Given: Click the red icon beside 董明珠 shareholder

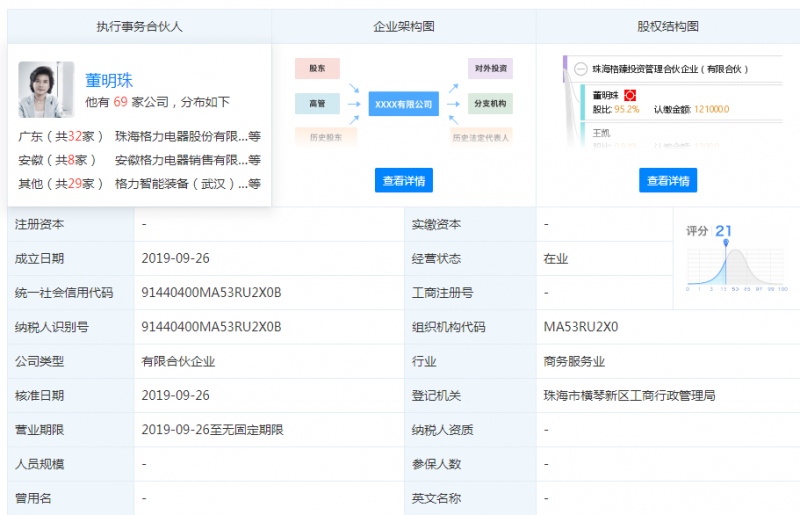Looking at the screenshot, I should [x=630, y=95].
